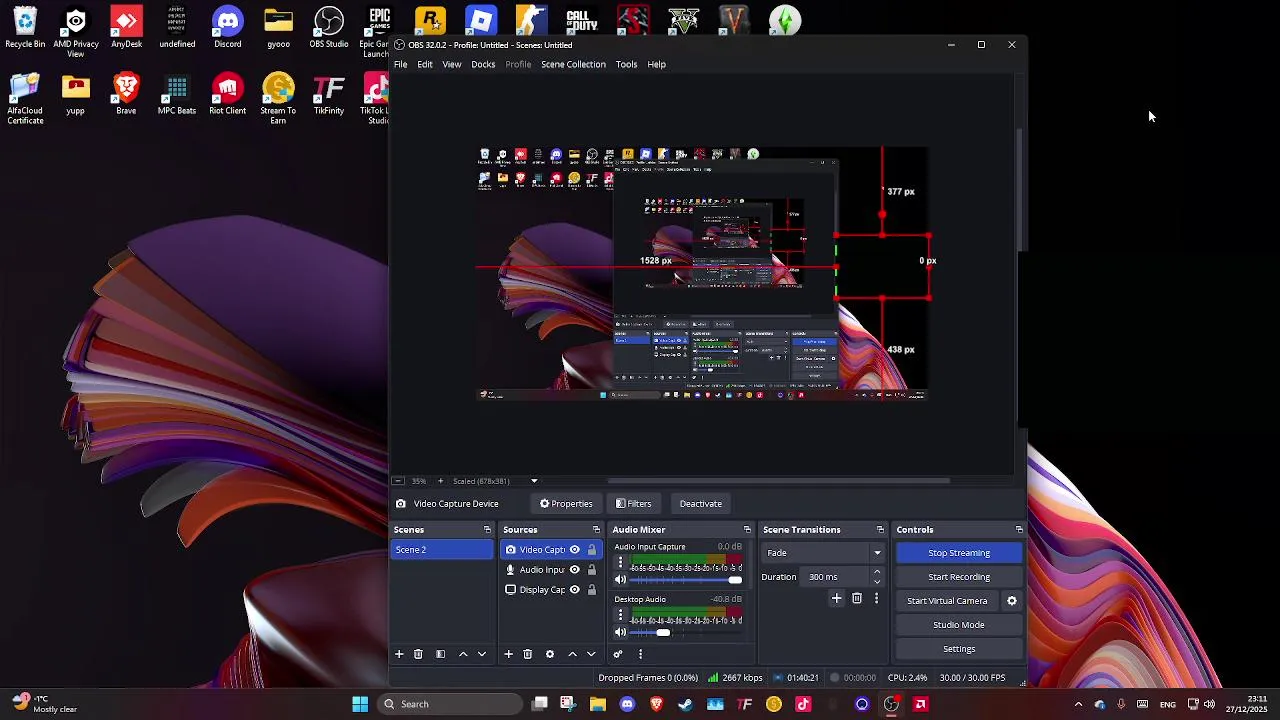
Task: Add a new scene with the plus icon
Action: [399, 654]
